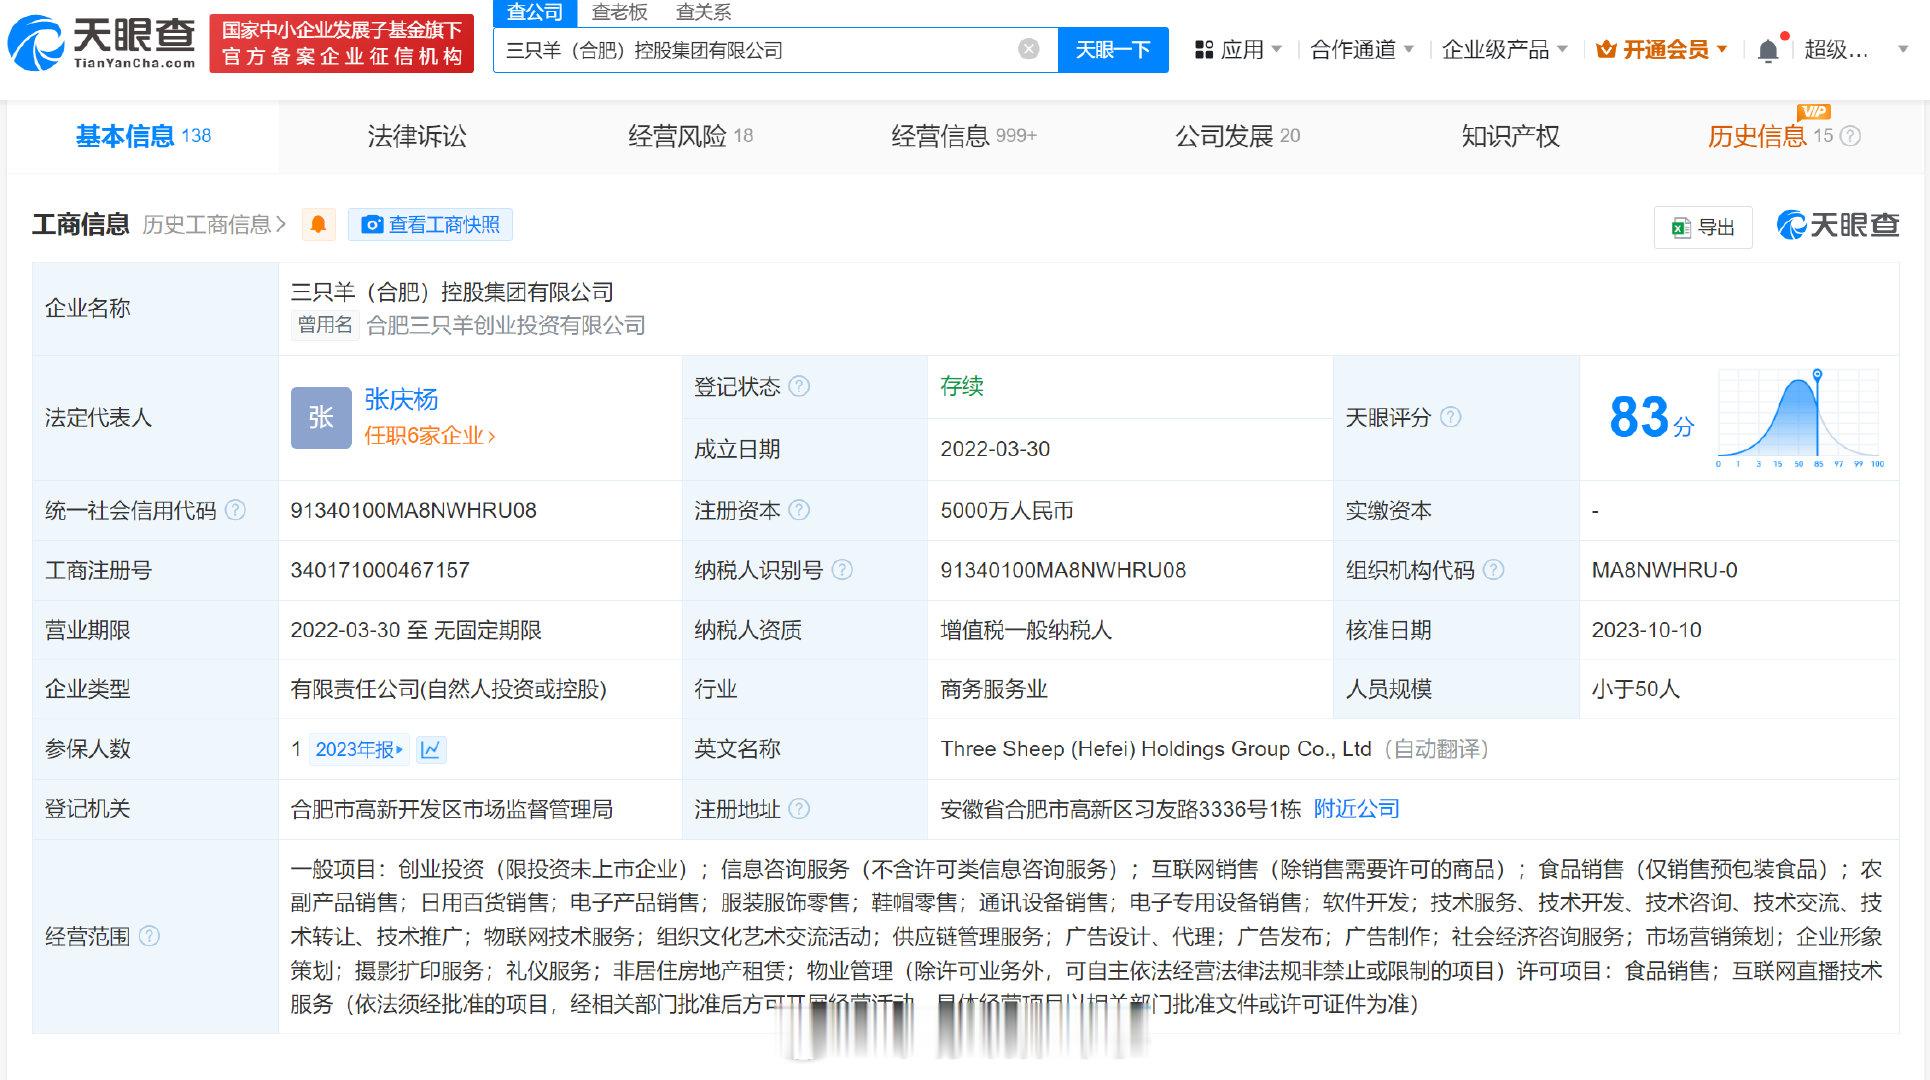Open the 知识产权 tab

click(x=1510, y=136)
